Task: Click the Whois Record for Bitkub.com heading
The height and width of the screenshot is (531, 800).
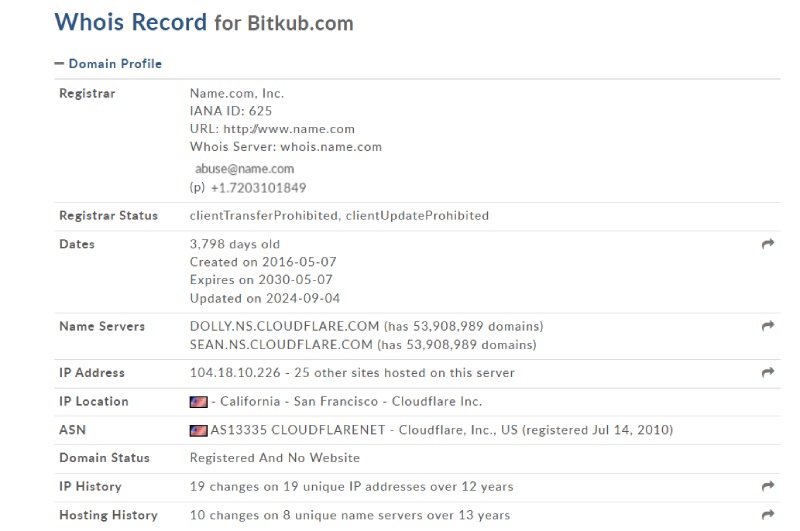Action: pos(204,22)
